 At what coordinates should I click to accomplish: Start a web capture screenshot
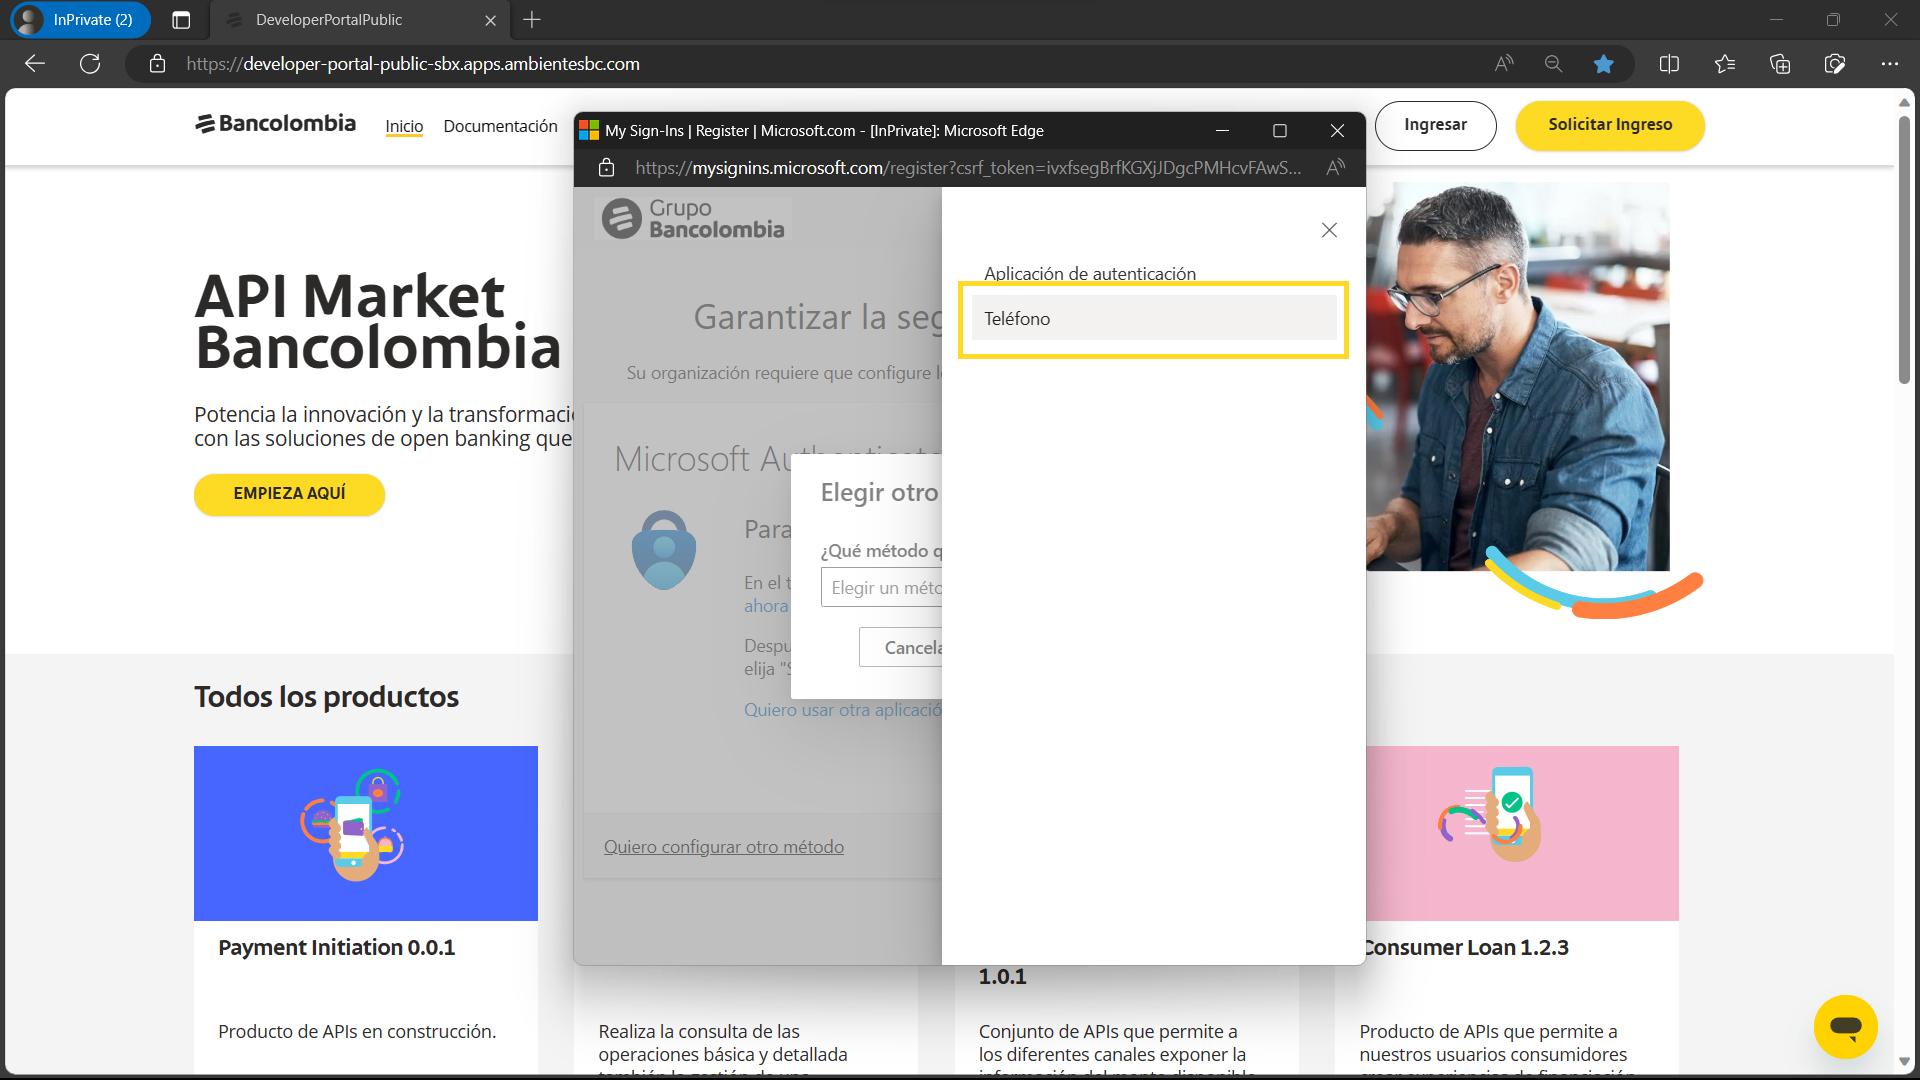1835,63
